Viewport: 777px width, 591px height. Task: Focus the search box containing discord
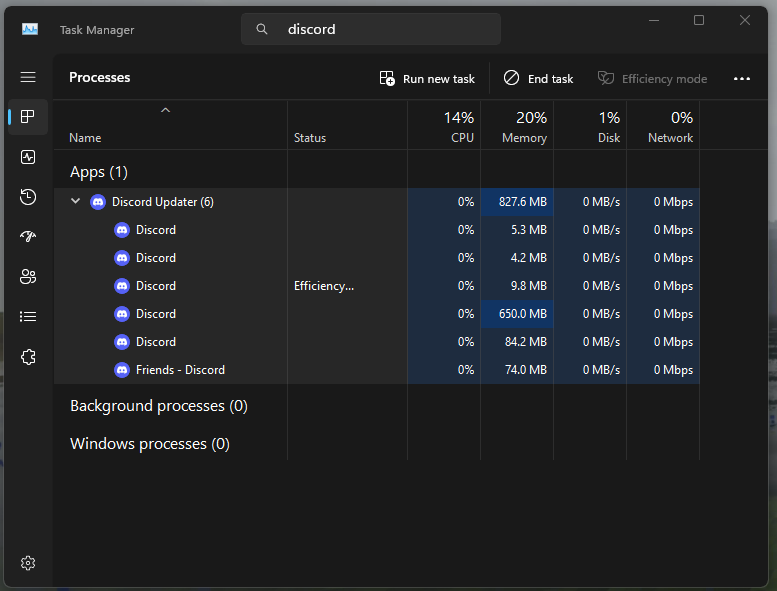pos(371,29)
